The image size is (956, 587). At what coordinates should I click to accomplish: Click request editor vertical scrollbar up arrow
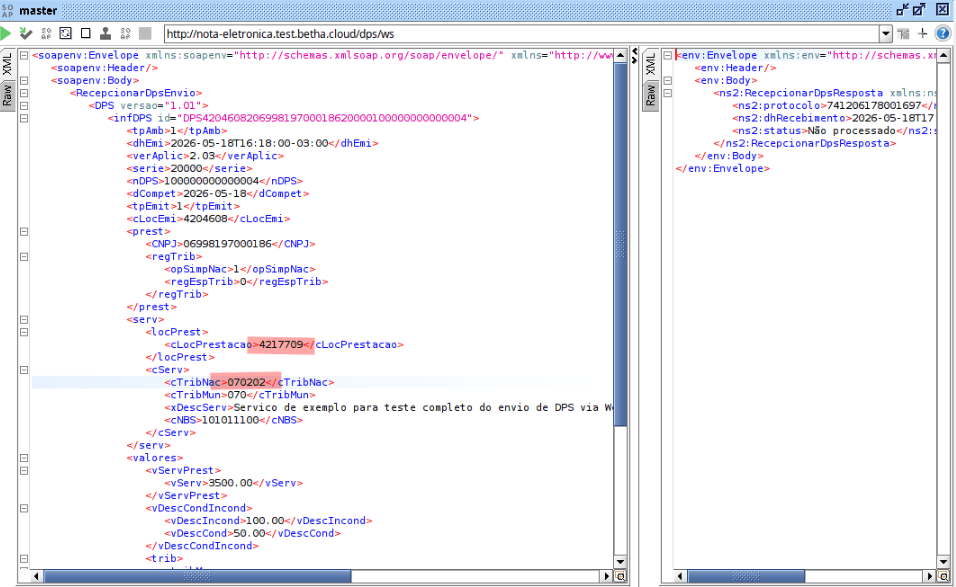(620, 55)
